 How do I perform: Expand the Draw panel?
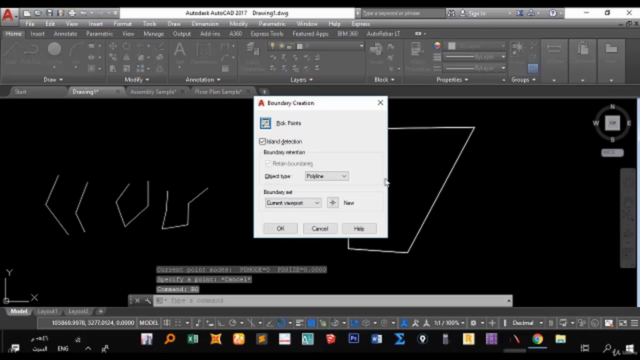[x=53, y=80]
